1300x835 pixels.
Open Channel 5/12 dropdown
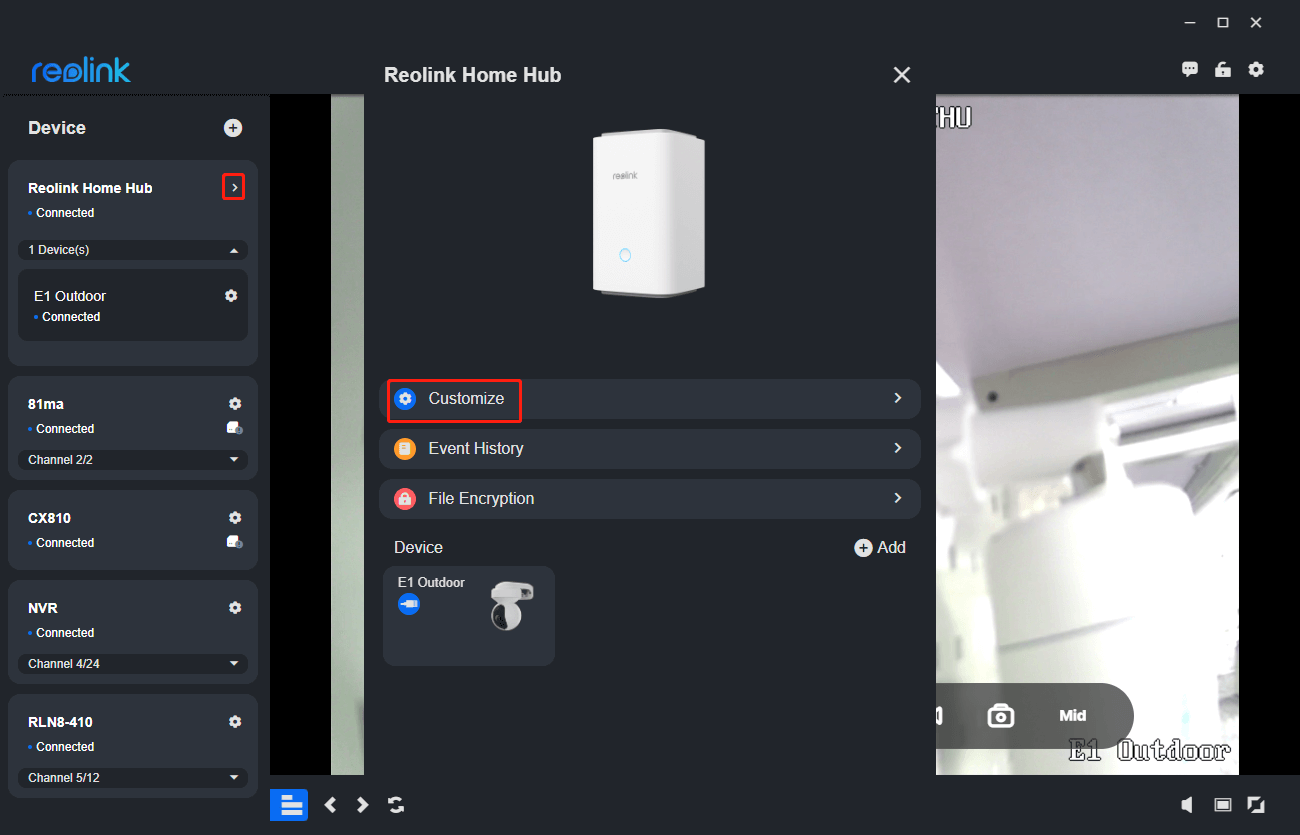(133, 778)
